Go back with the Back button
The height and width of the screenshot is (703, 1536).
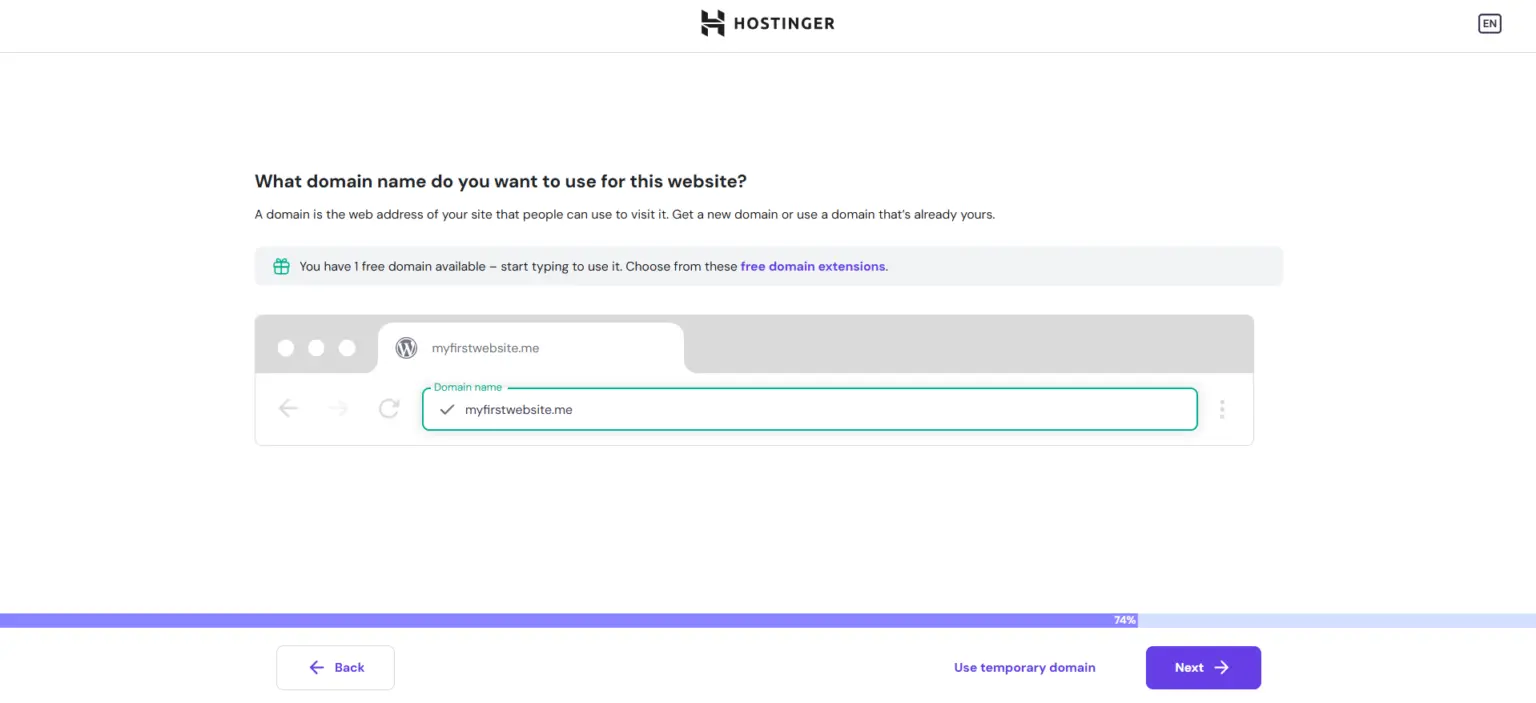[335, 667]
